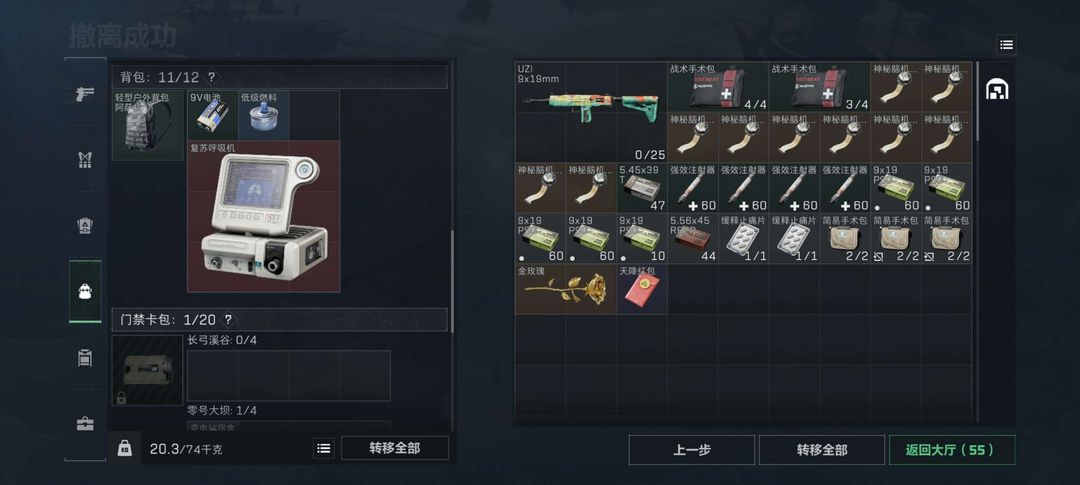Open the weapons pistol tab in sidebar
Image resolution: width=1080 pixels, height=485 pixels.
(x=85, y=94)
